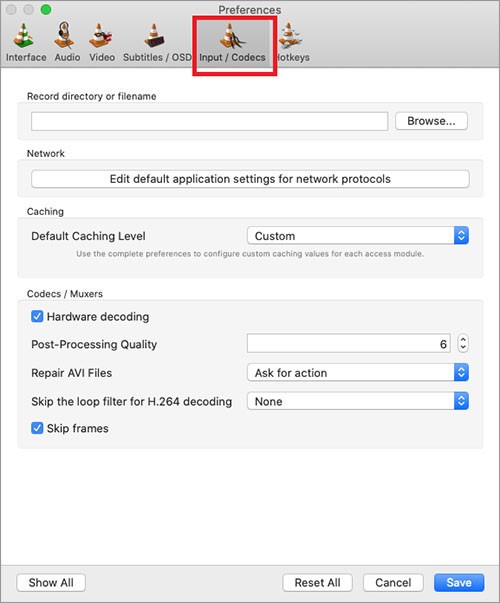Viewport: 500px width, 603px height.
Task: Click the green zoom window button
Action: coord(46,9)
